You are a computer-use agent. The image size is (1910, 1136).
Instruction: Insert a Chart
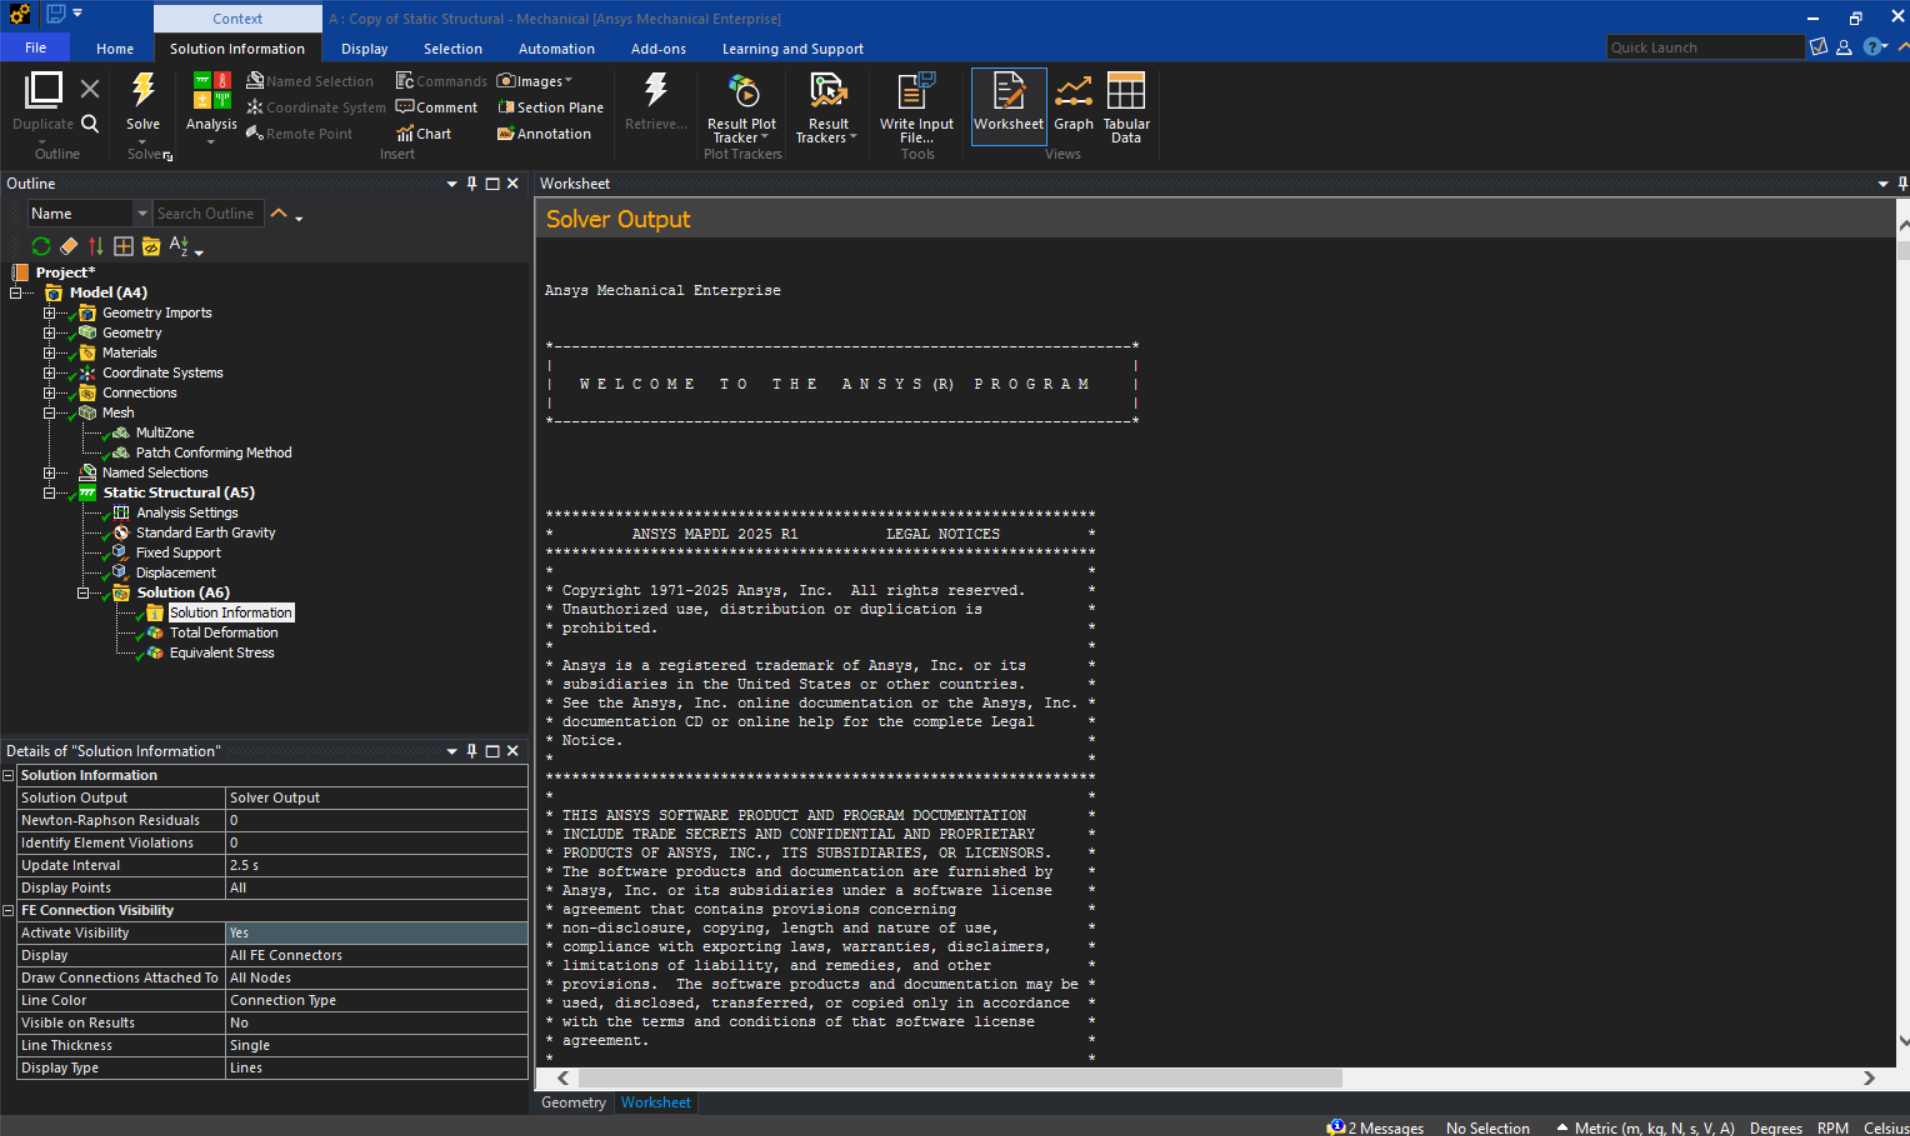pos(424,134)
